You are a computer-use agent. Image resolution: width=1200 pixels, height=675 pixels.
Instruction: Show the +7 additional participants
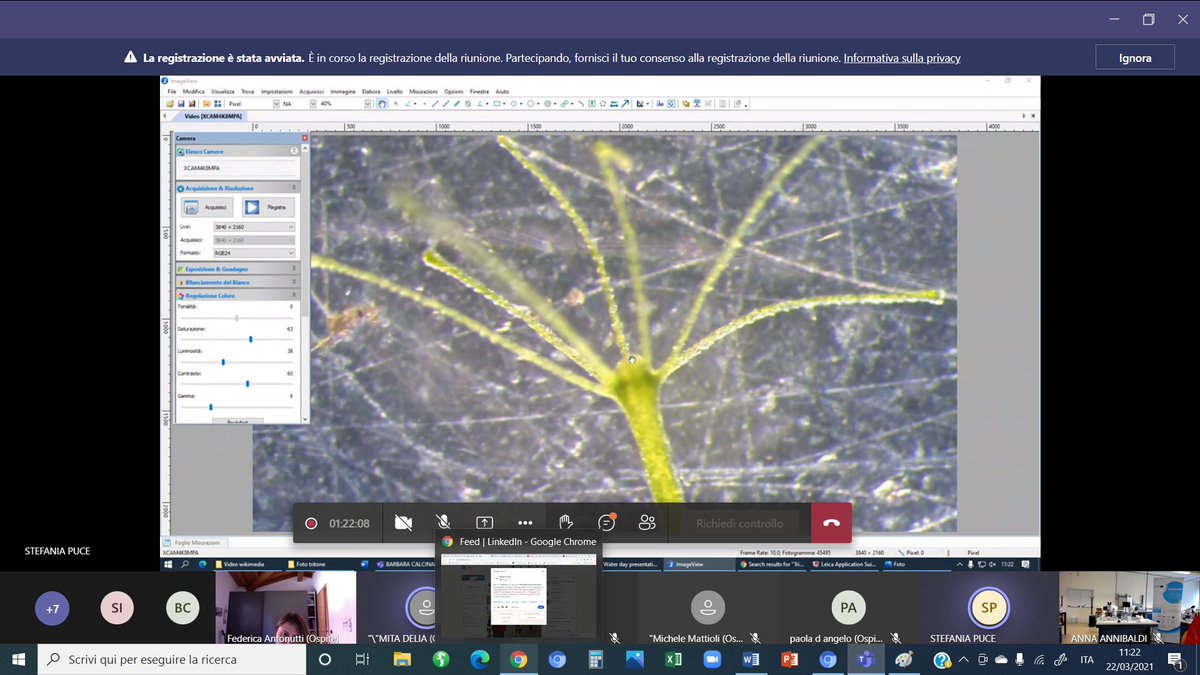53,608
